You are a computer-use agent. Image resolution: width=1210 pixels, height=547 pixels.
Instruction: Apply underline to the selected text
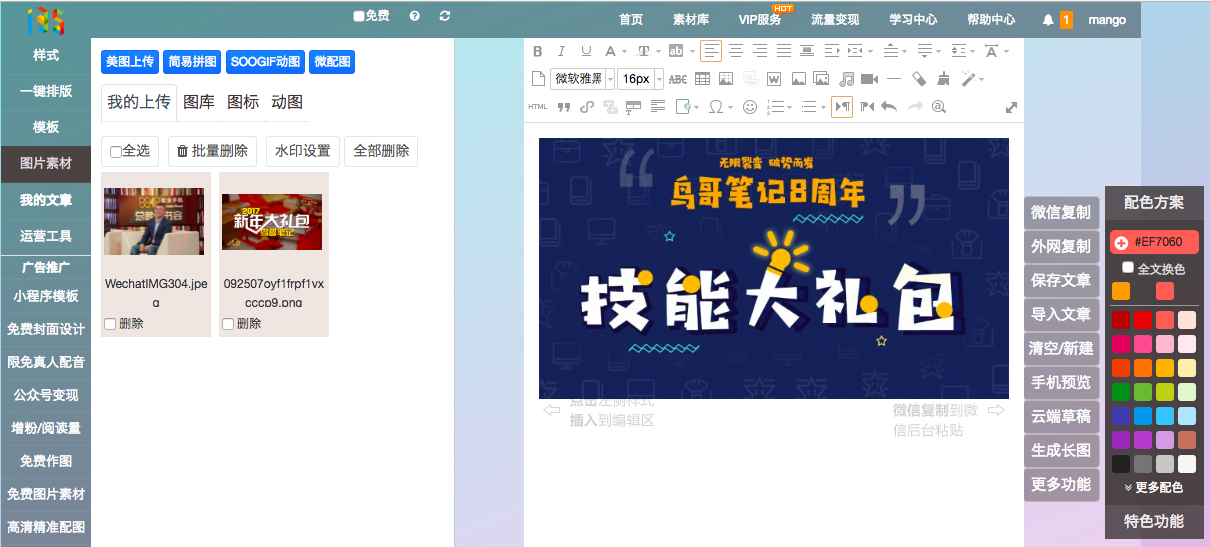click(586, 51)
